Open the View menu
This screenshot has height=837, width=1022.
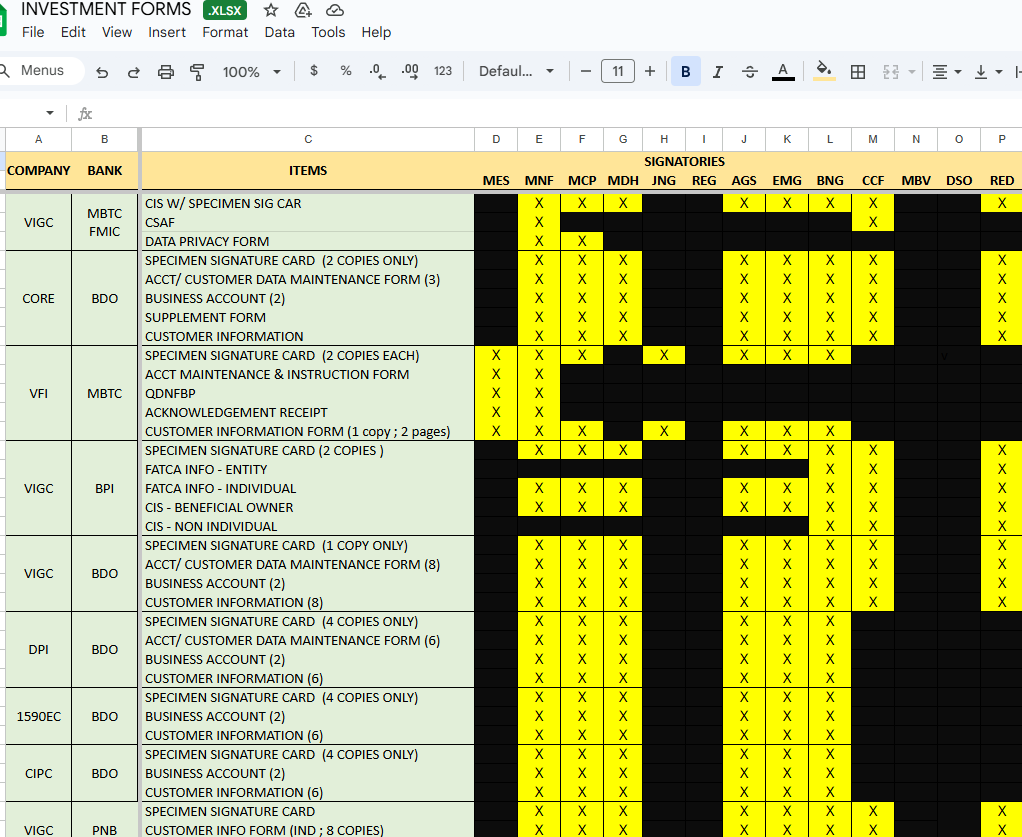117,32
